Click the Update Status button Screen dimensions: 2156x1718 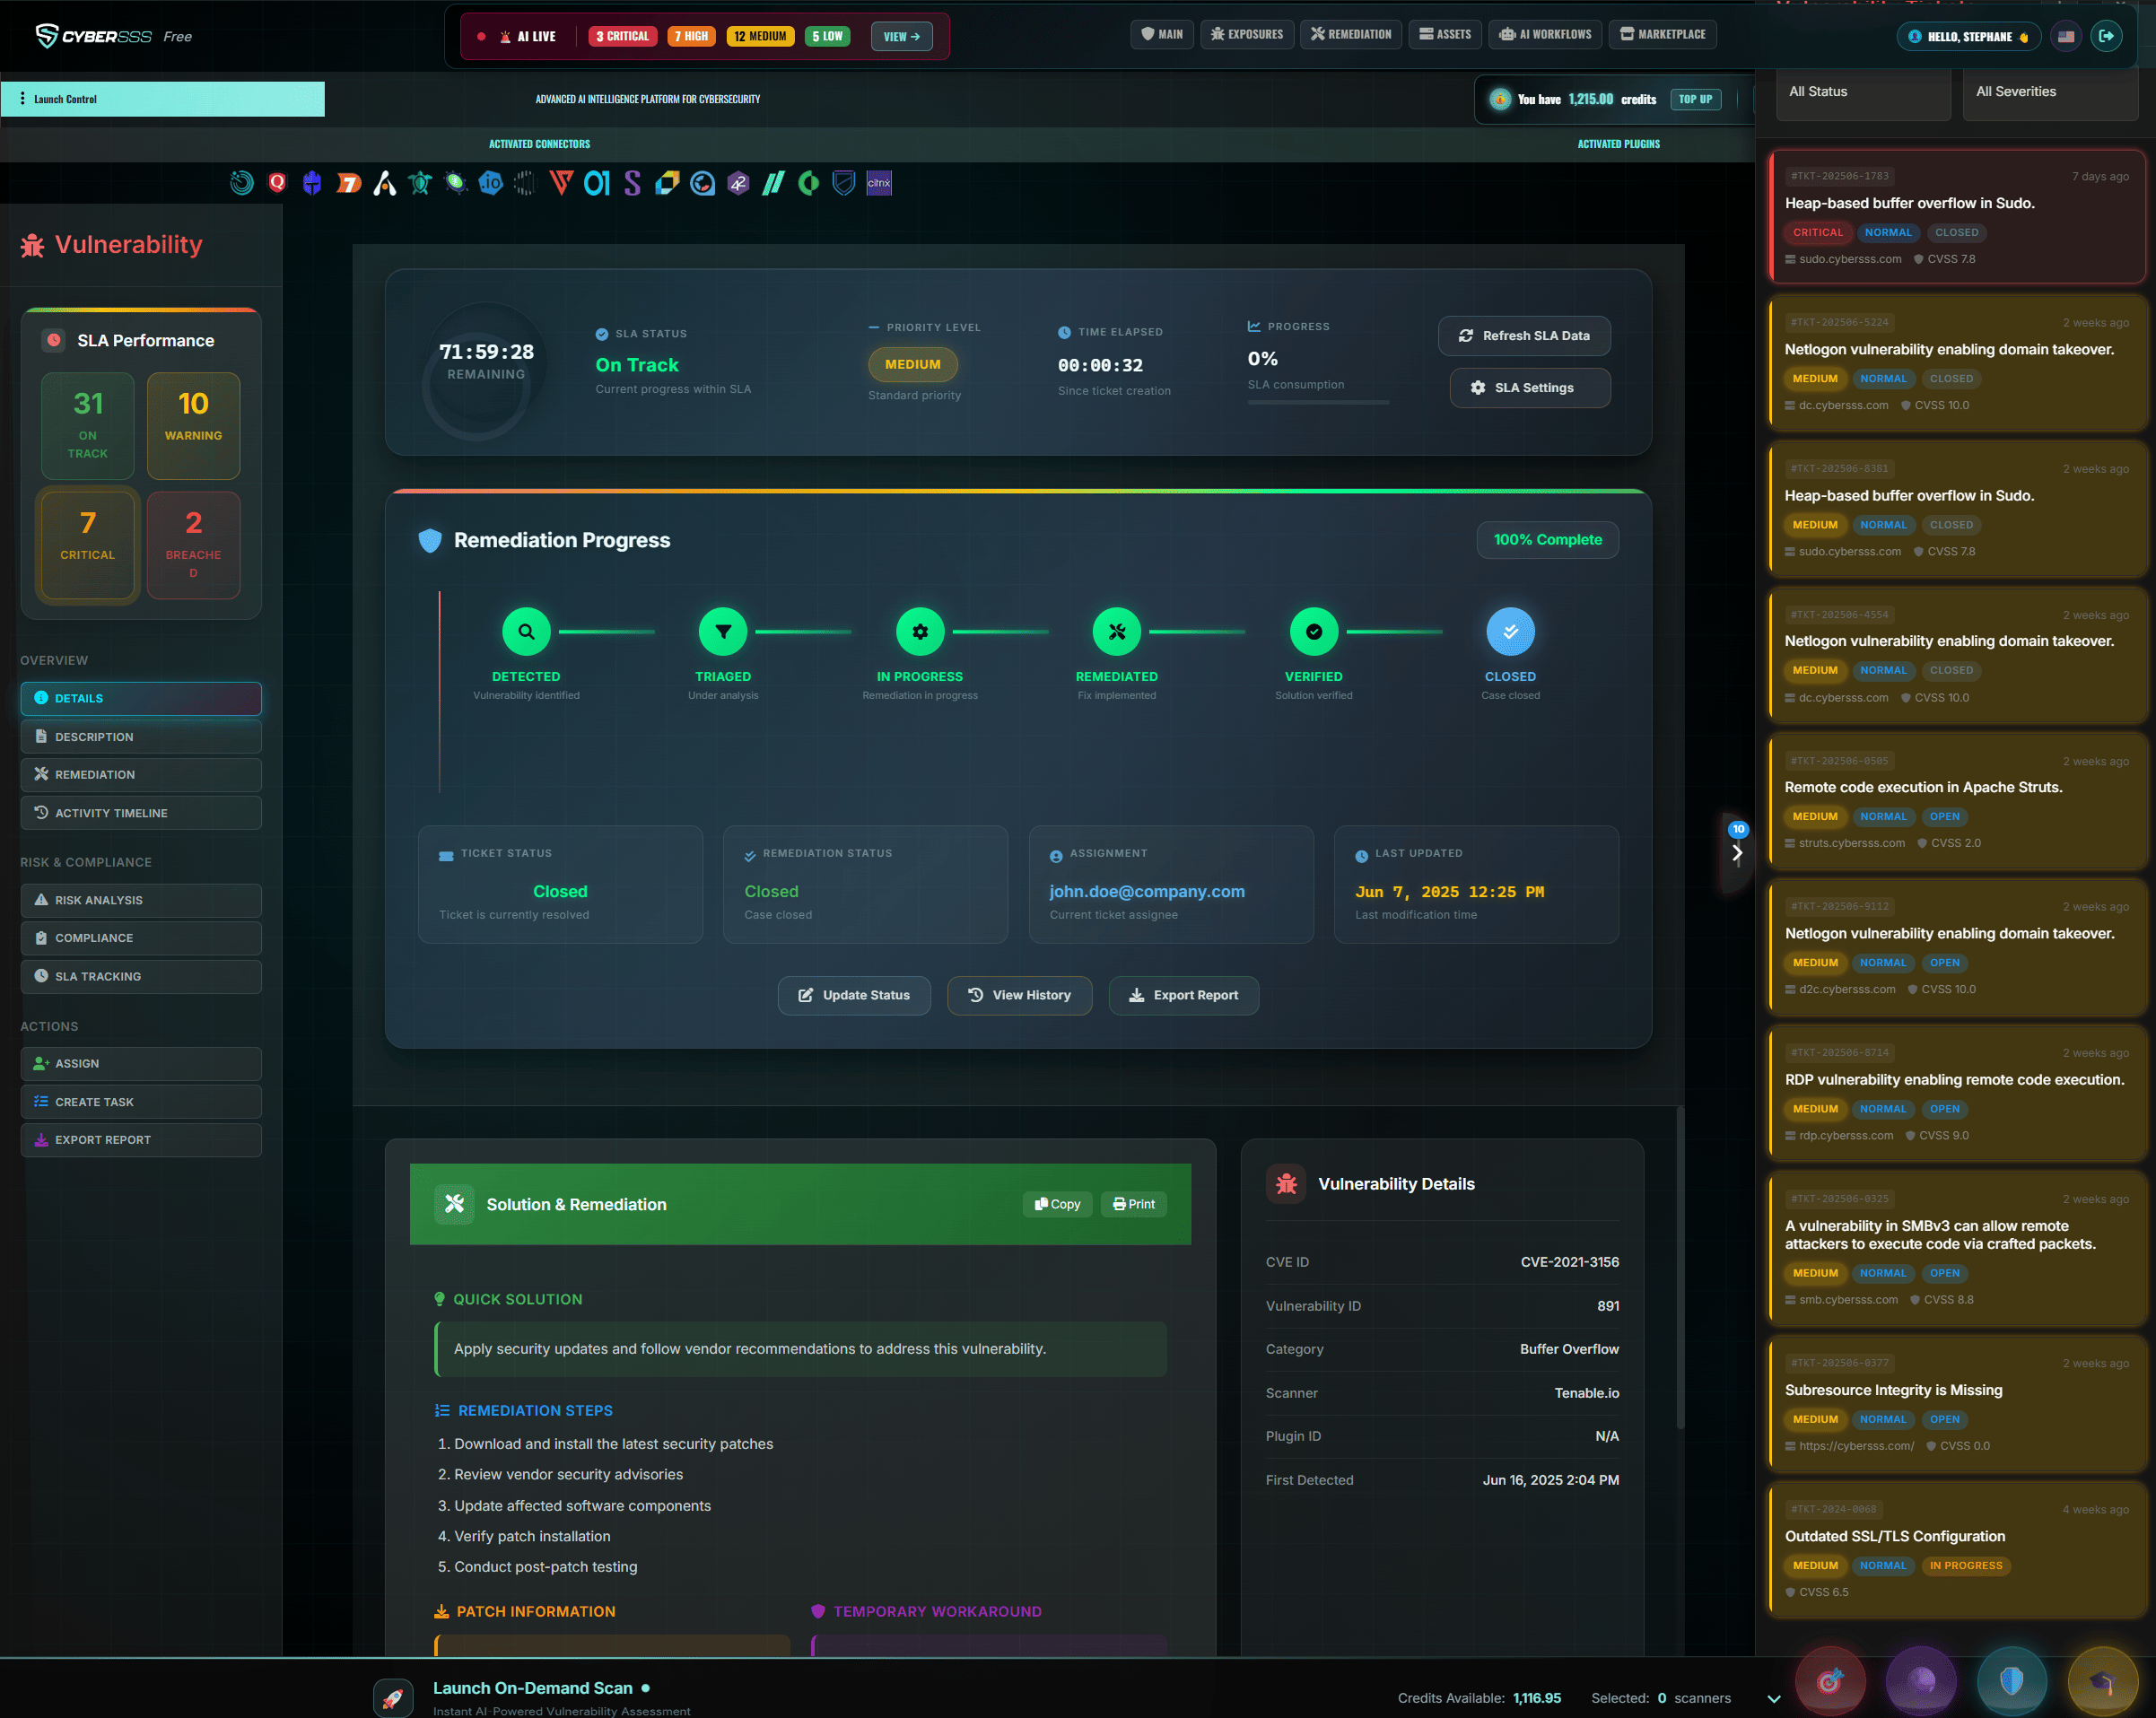click(x=854, y=995)
